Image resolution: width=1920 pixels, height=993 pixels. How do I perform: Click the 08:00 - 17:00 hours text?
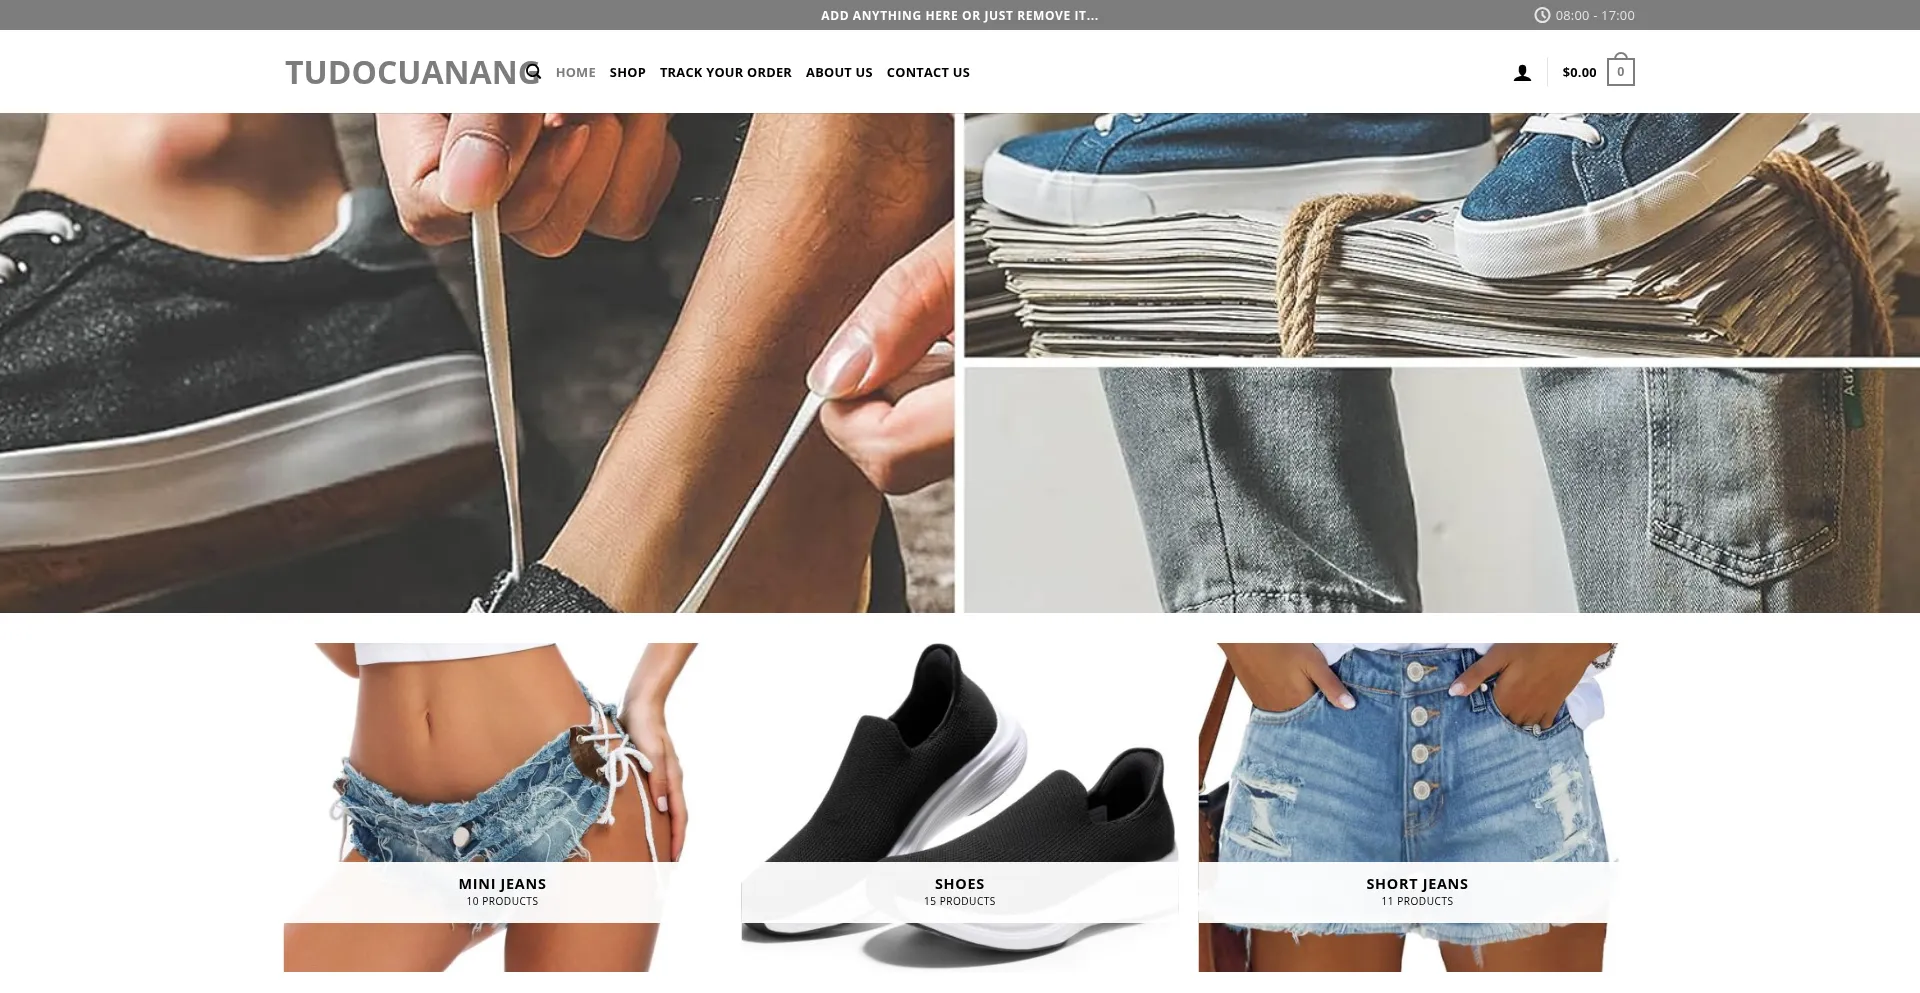click(1595, 15)
